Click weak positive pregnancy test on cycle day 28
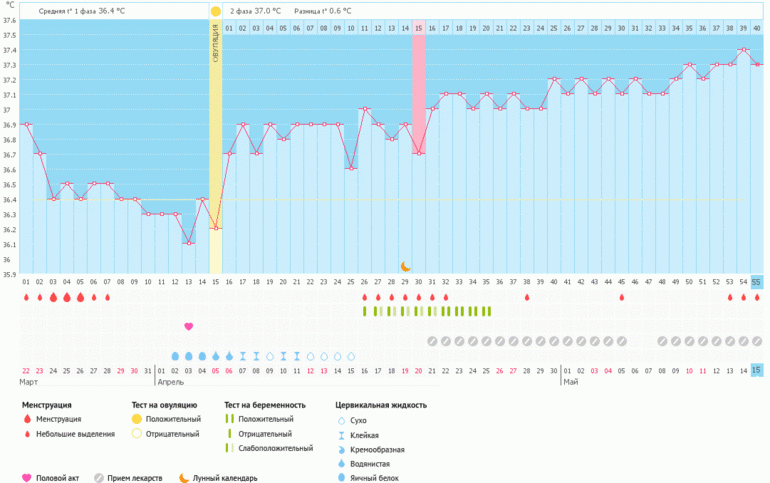 pos(391,311)
